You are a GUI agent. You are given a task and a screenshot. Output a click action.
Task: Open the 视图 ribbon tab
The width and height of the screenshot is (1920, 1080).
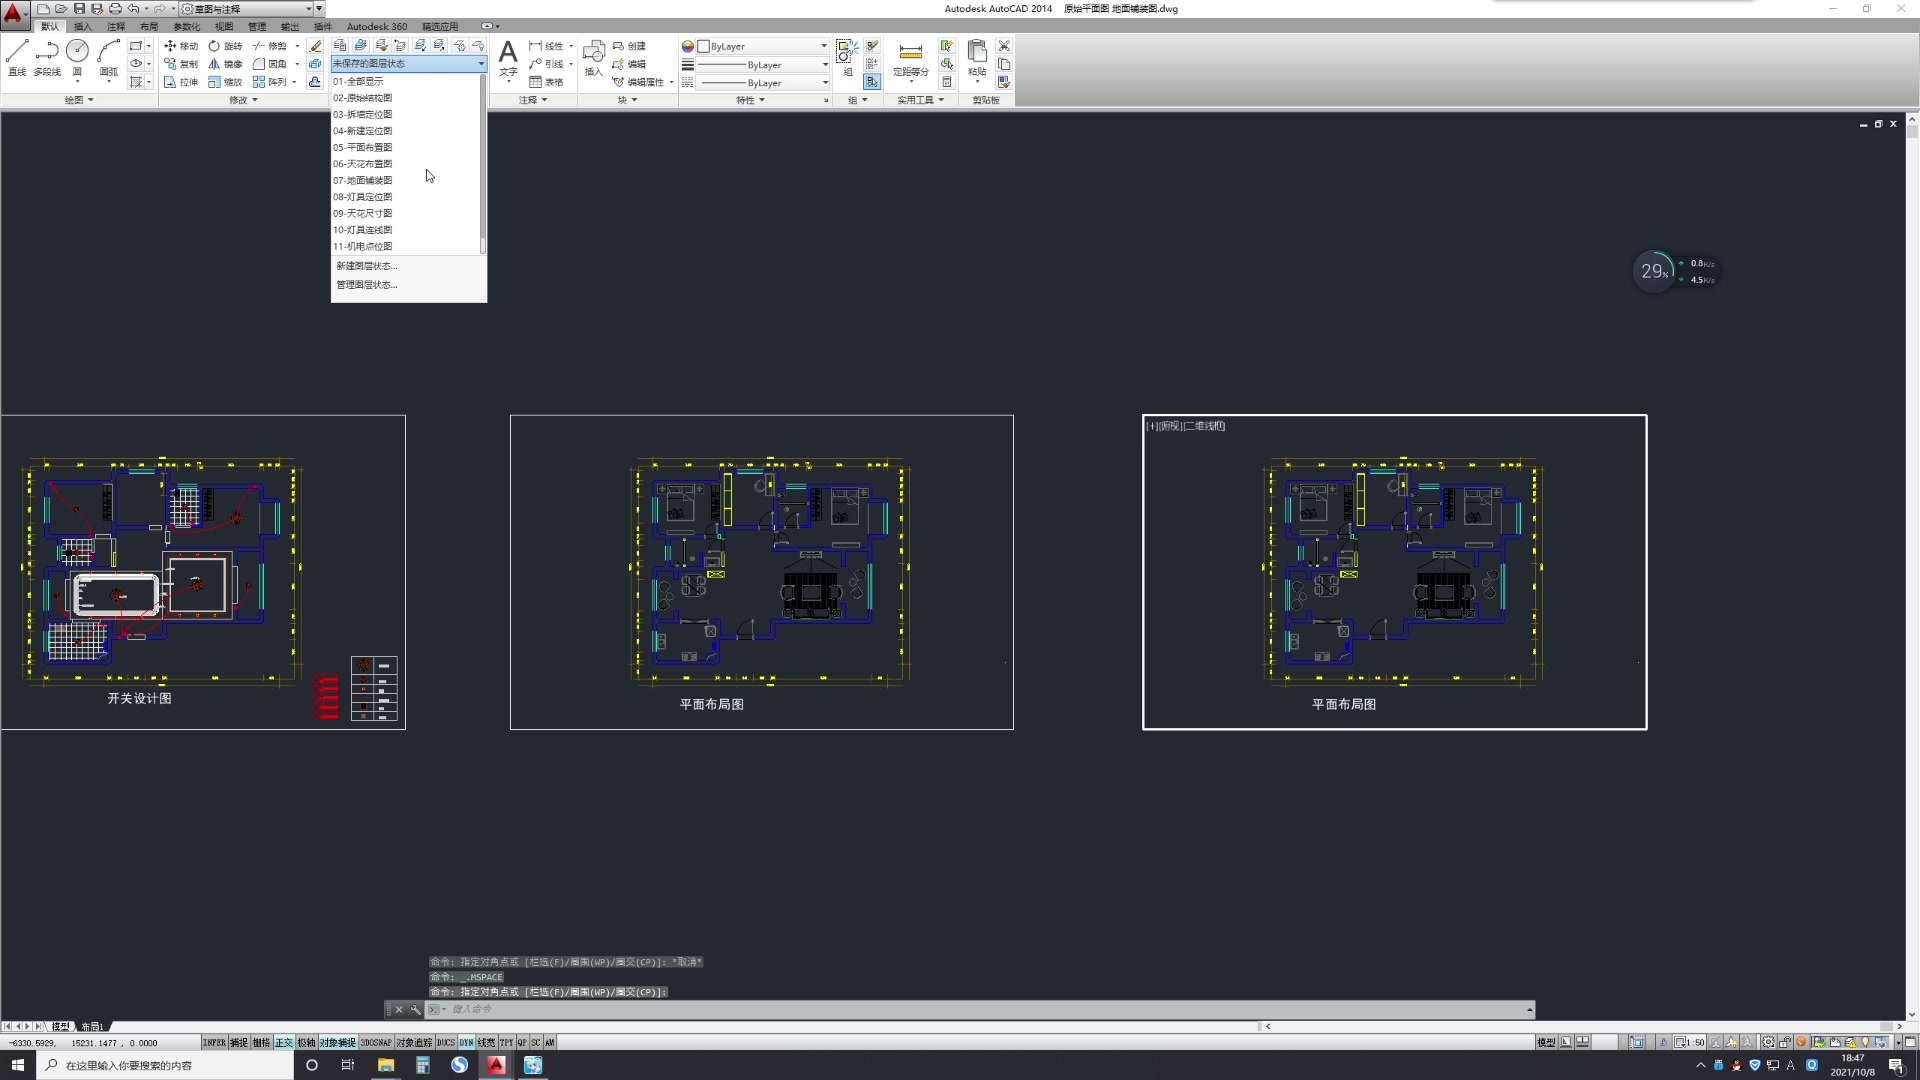coord(224,27)
